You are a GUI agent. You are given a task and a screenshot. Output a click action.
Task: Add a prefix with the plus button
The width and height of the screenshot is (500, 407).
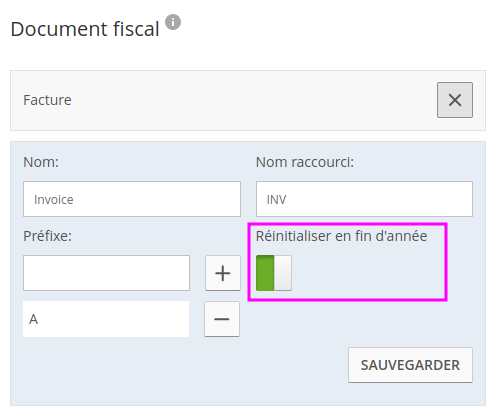tap(223, 273)
